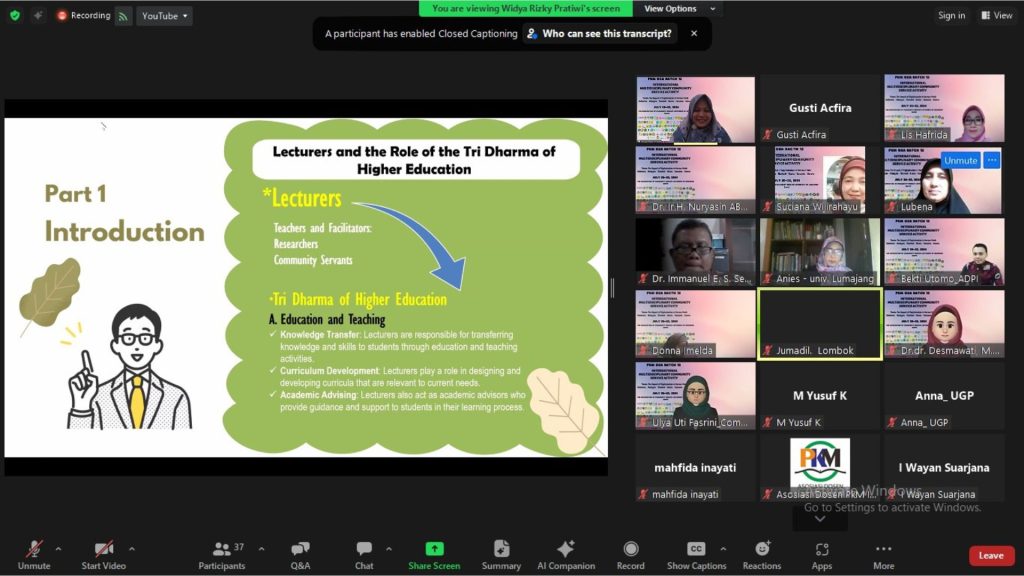Open the More menu in toolbar
Viewport: 1024px width, 576px height.
click(883, 549)
